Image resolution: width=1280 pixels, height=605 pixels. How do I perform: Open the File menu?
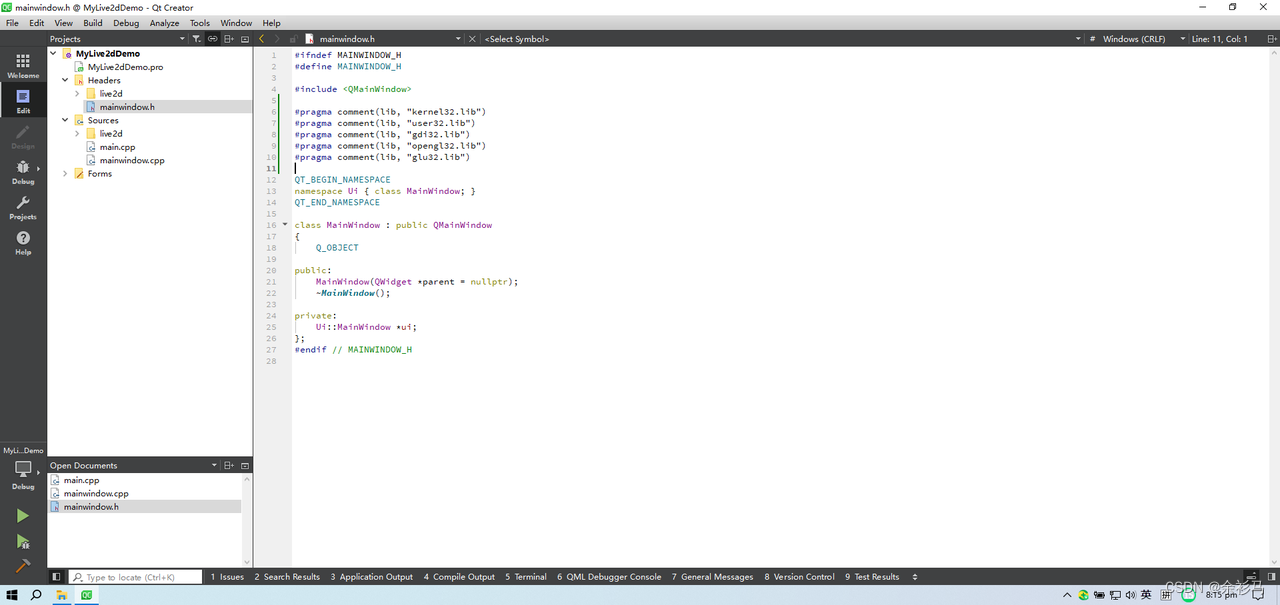(x=12, y=23)
